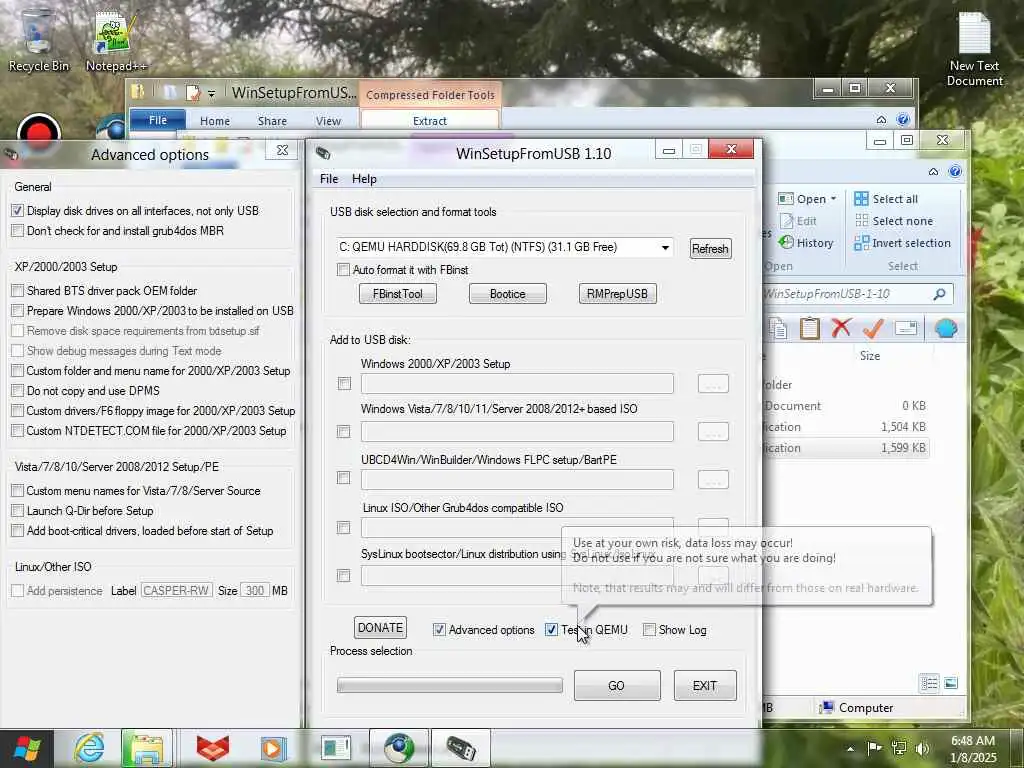1024x768 pixels.
Task: Enable Launch Q-Dir before Setup
Action: pyautogui.click(x=18, y=511)
